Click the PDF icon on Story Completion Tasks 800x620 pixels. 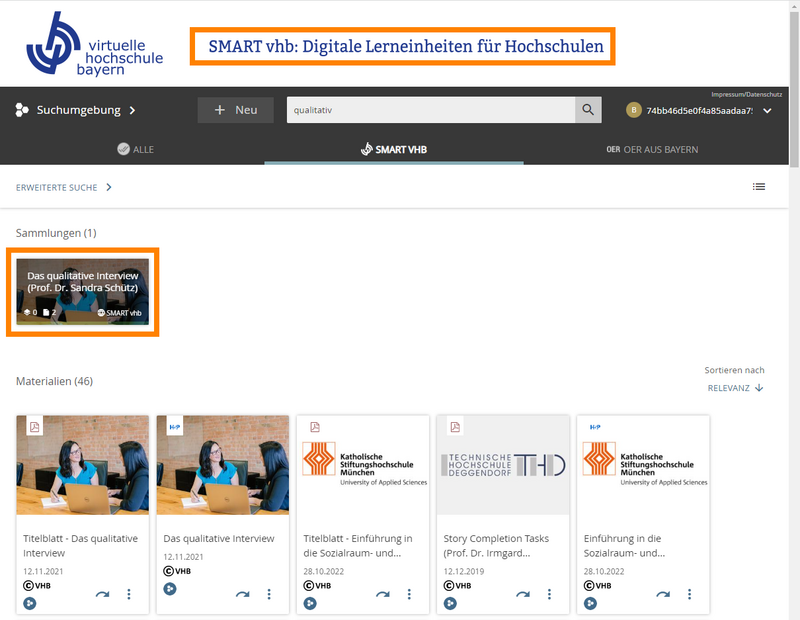click(x=455, y=428)
